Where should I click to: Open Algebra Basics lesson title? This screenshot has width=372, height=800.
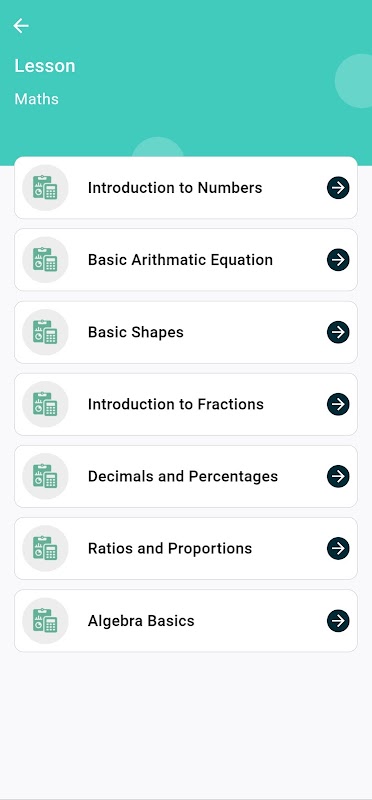pos(141,621)
